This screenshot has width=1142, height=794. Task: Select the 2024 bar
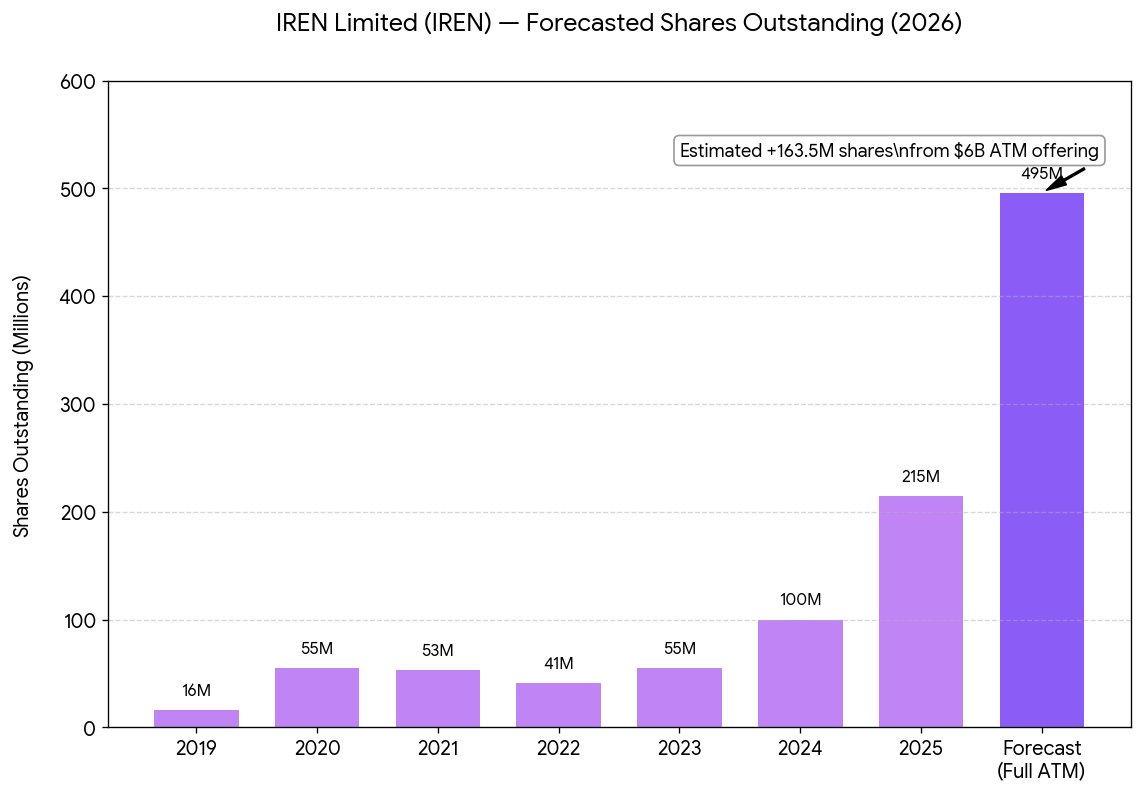(x=800, y=674)
